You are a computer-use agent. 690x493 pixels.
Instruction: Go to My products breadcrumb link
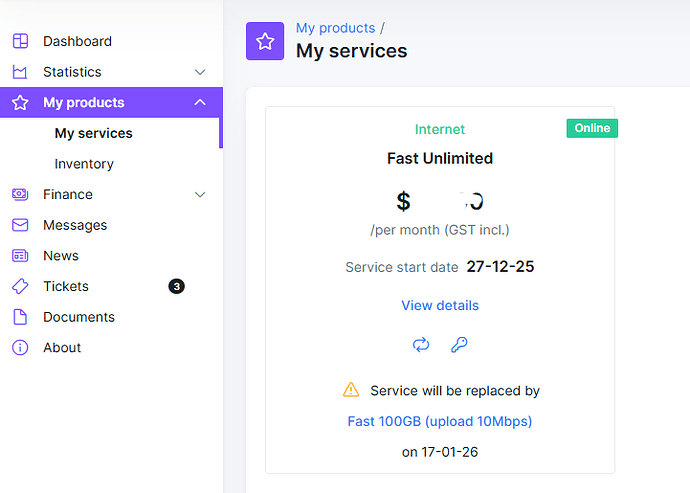(x=335, y=28)
